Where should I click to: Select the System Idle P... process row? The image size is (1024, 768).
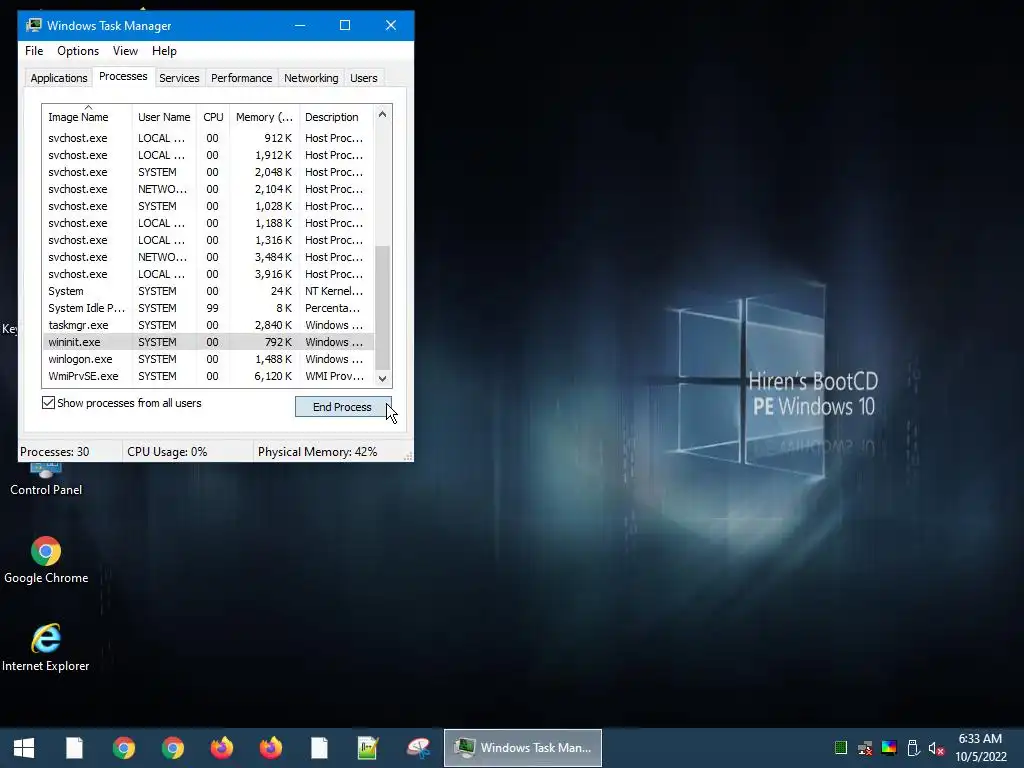click(x=208, y=308)
